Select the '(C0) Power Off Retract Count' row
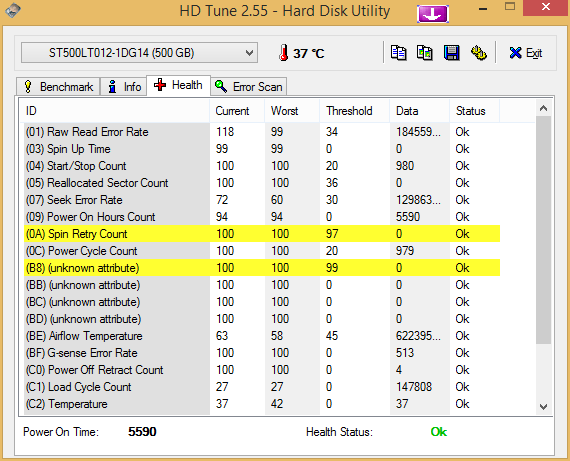 click(262, 370)
